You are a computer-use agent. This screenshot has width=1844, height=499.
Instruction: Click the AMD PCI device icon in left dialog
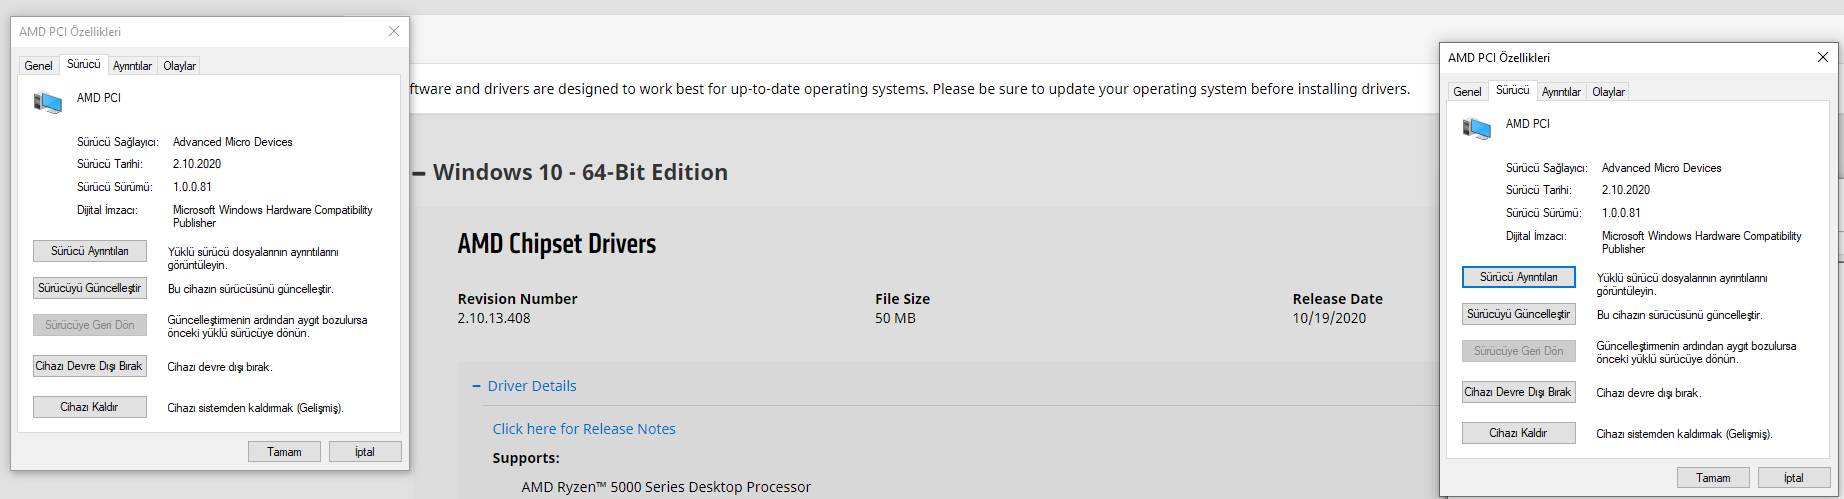pyautogui.click(x=48, y=102)
